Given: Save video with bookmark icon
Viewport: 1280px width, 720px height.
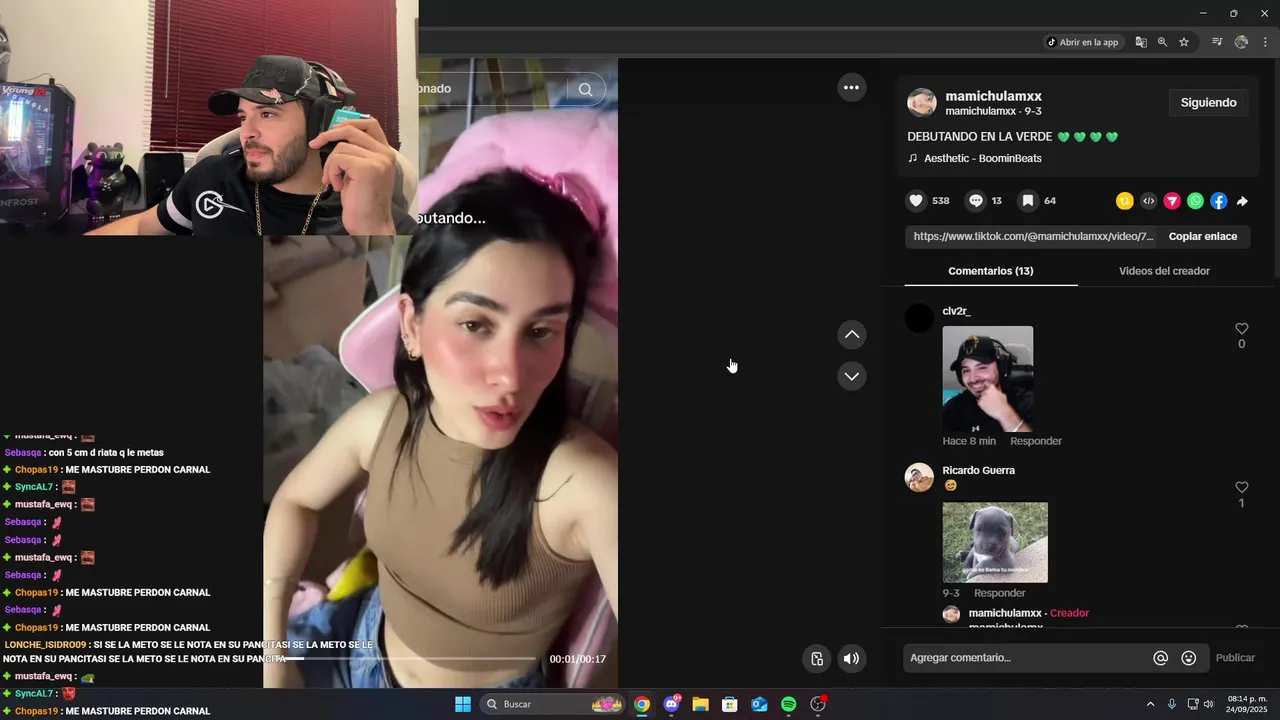Looking at the screenshot, I should (1027, 201).
